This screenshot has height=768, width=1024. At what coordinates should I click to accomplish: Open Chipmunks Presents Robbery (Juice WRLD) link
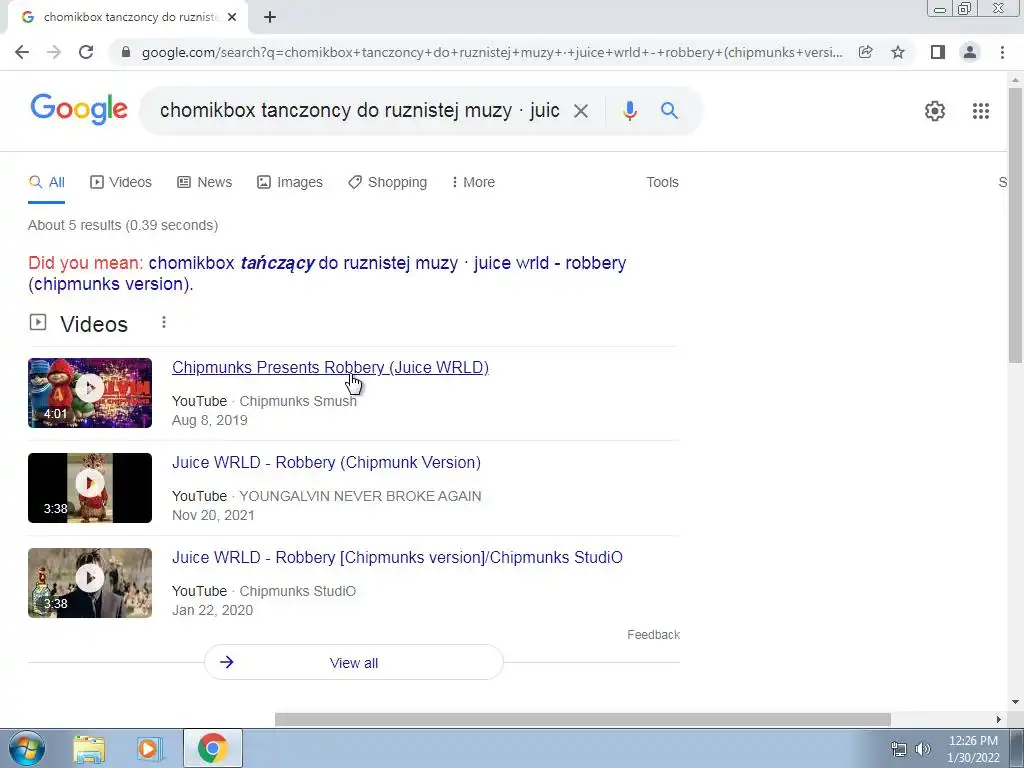(330, 367)
